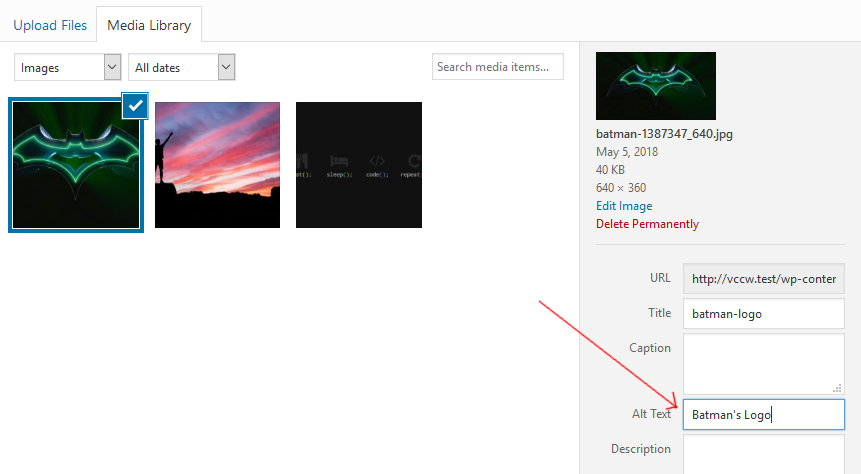Open the Edit Image link
The width and height of the screenshot is (861, 474).
point(624,206)
